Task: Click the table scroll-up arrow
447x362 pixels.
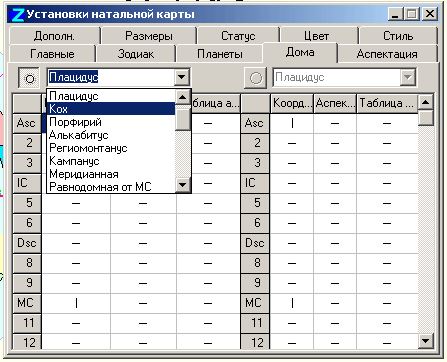Action: [426, 102]
